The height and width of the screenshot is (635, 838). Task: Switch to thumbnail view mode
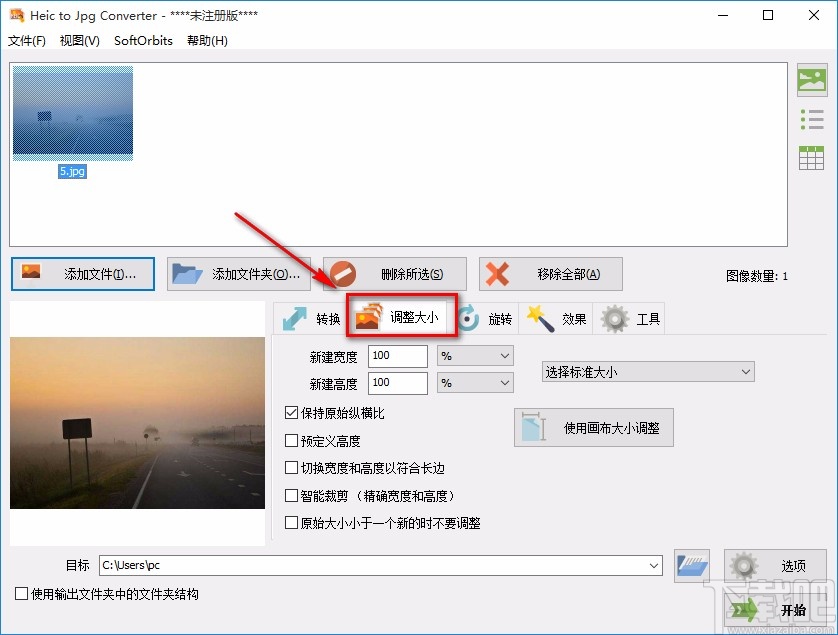tap(812, 79)
